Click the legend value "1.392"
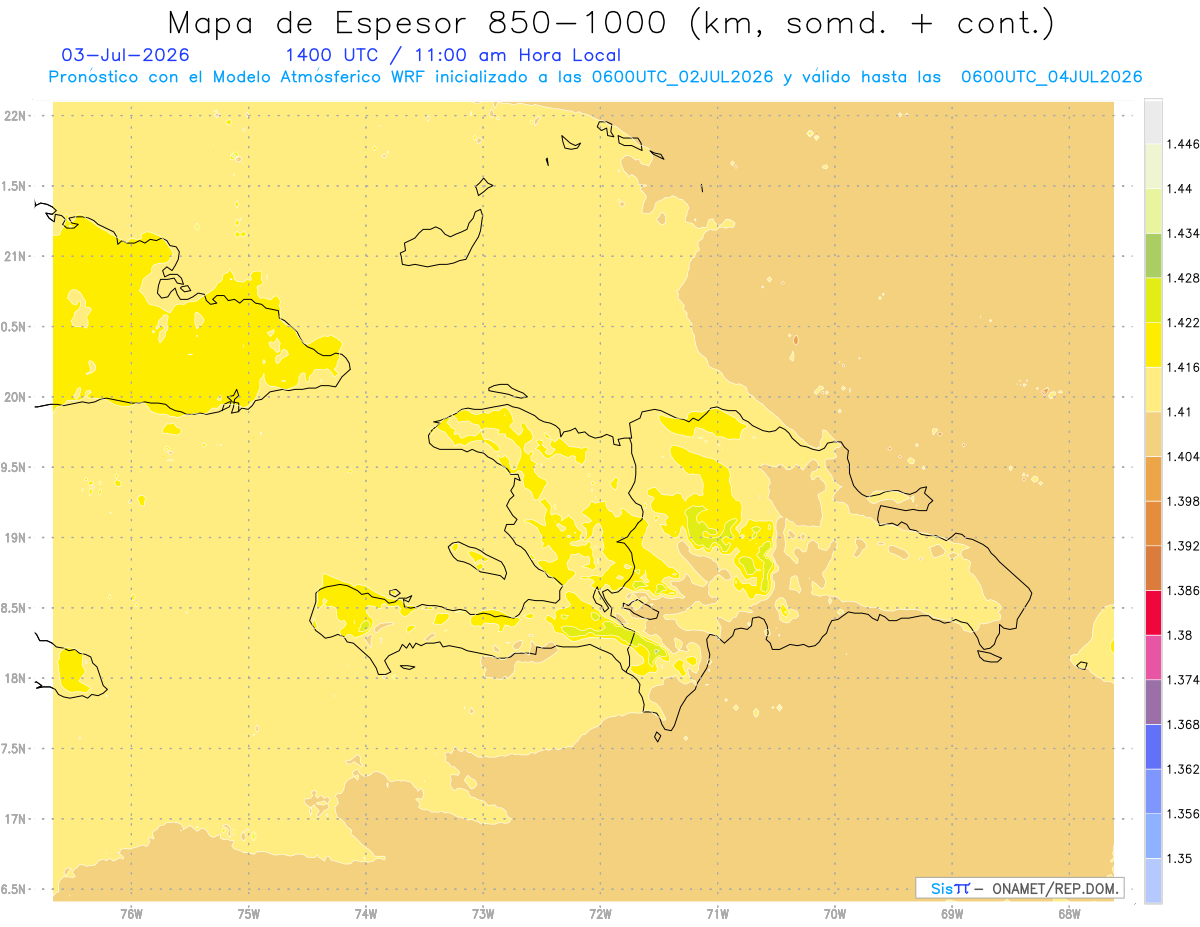1200x927 pixels. pos(1183,546)
